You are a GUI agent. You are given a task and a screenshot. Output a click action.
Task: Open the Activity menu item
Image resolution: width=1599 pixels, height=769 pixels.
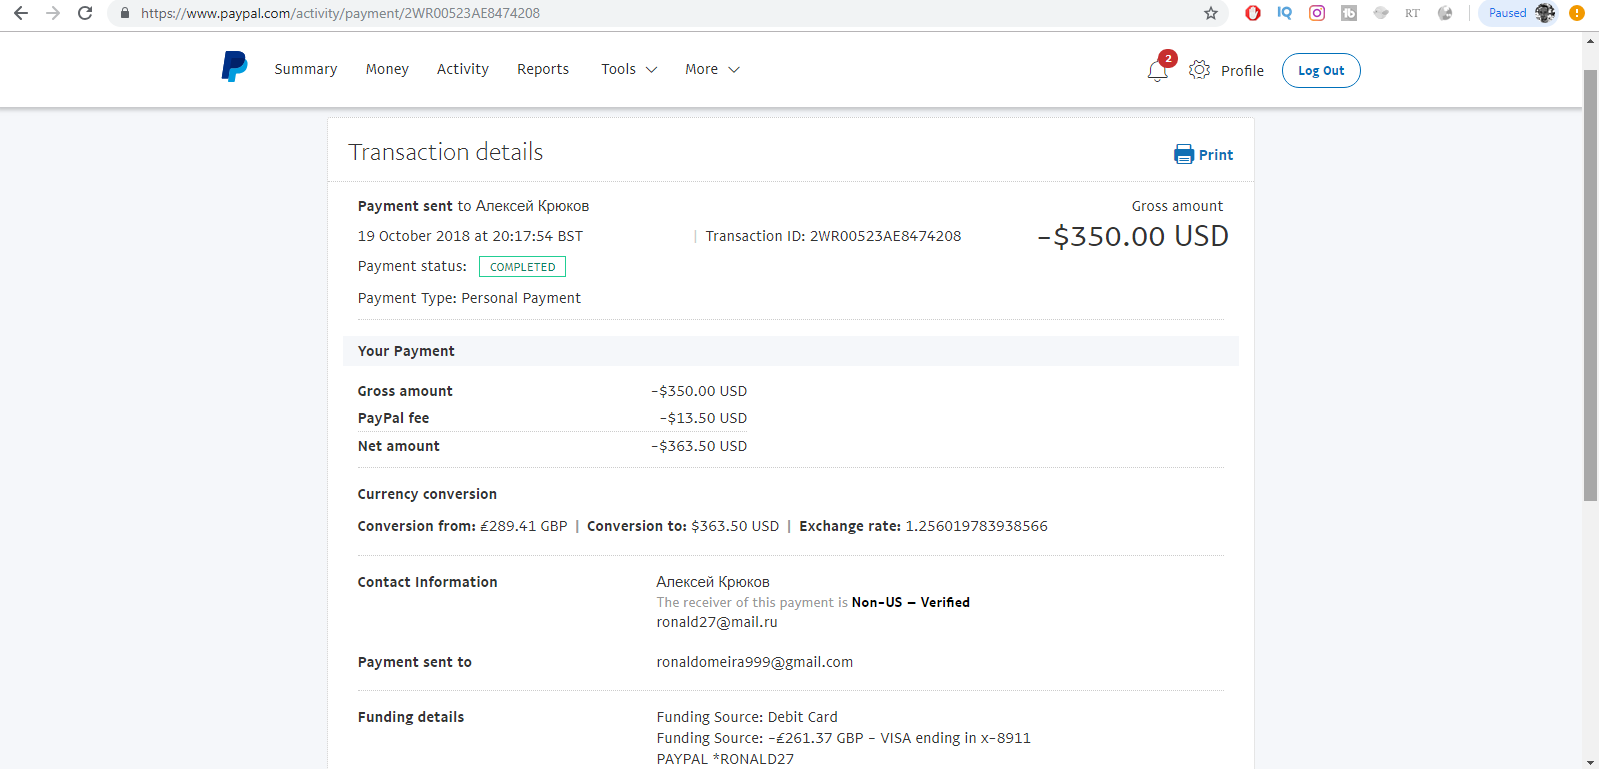point(463,69)
